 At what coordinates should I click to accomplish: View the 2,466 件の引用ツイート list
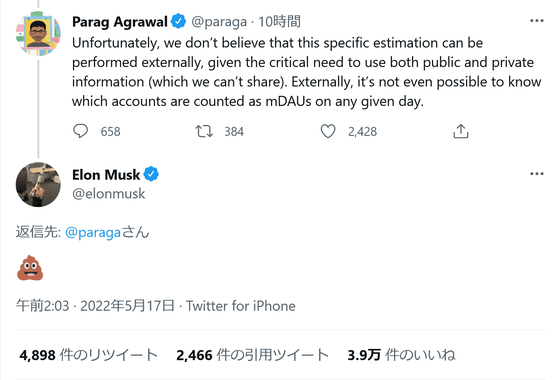pos(252,355)
